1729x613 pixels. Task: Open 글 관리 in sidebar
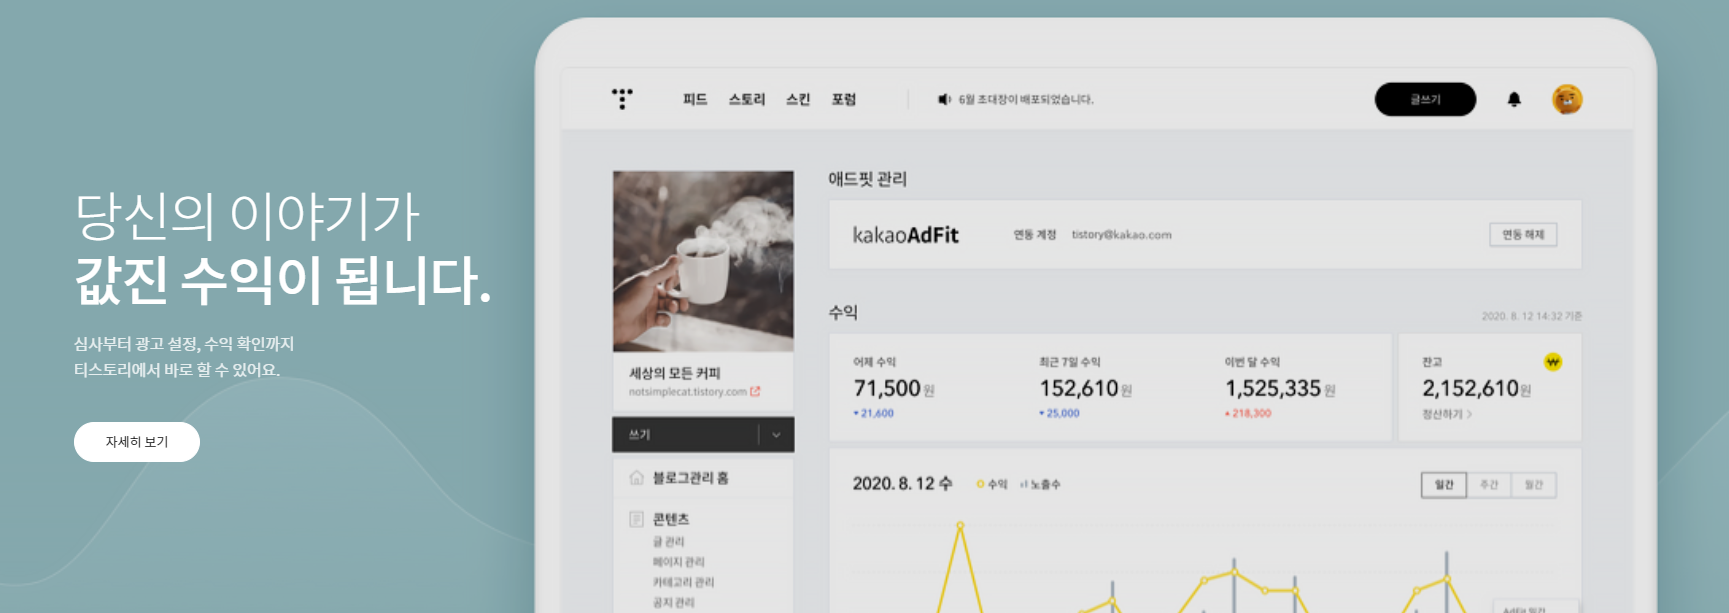click(x=669, y=541)
